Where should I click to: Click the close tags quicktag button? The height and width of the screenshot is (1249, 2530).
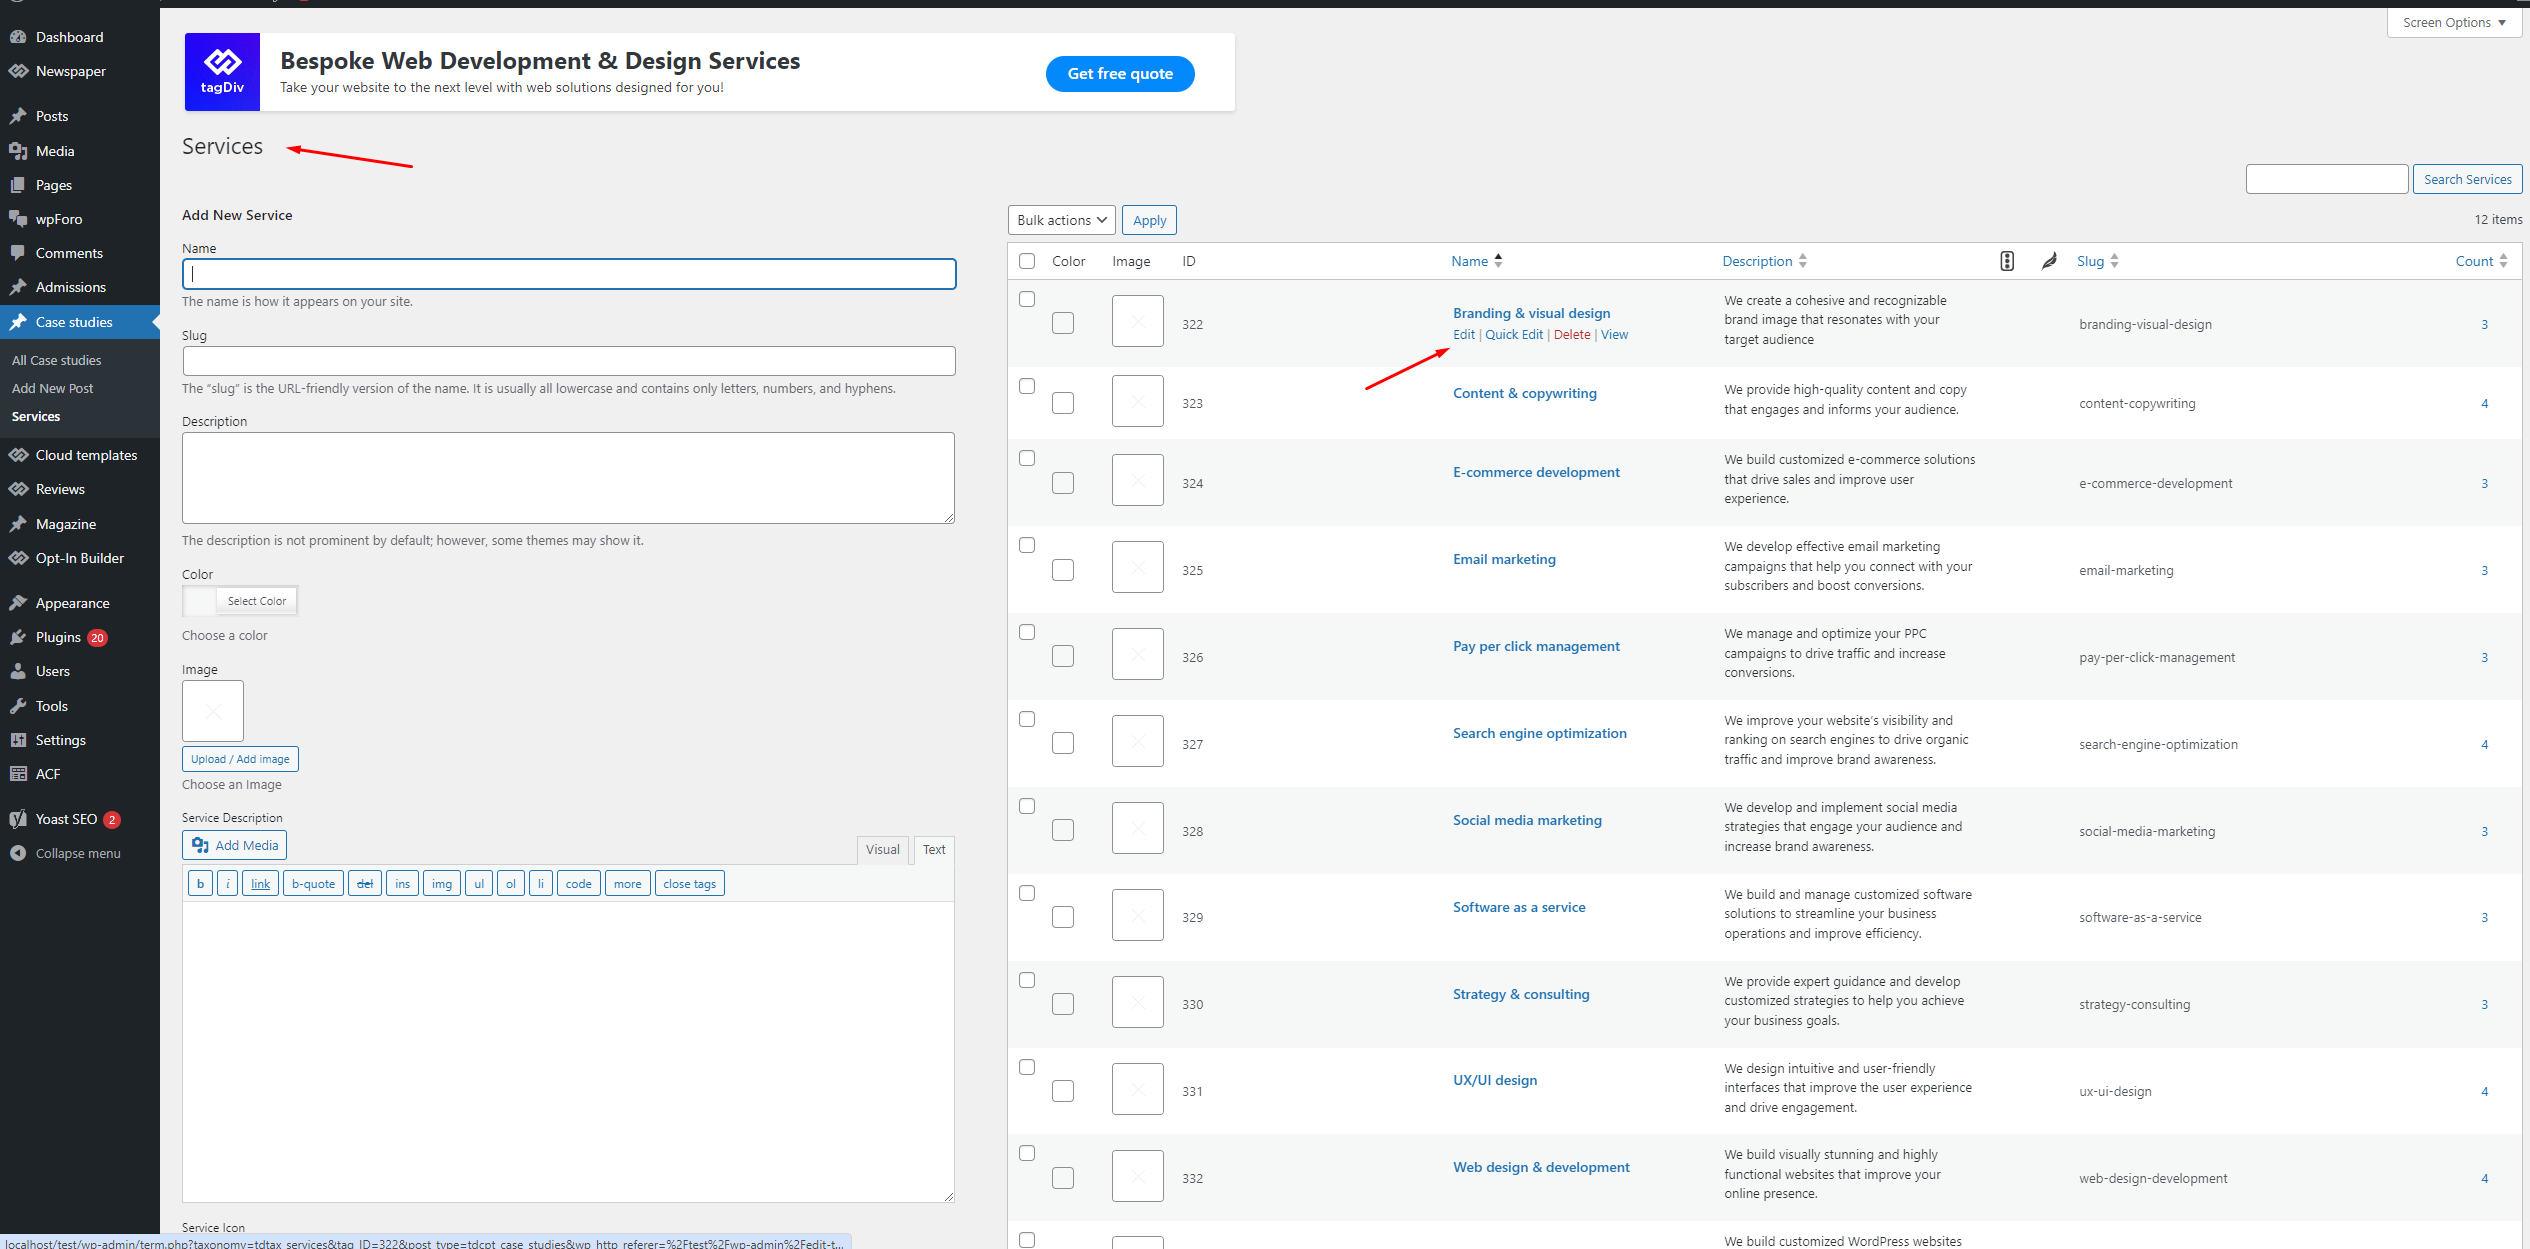coord(689,883)
